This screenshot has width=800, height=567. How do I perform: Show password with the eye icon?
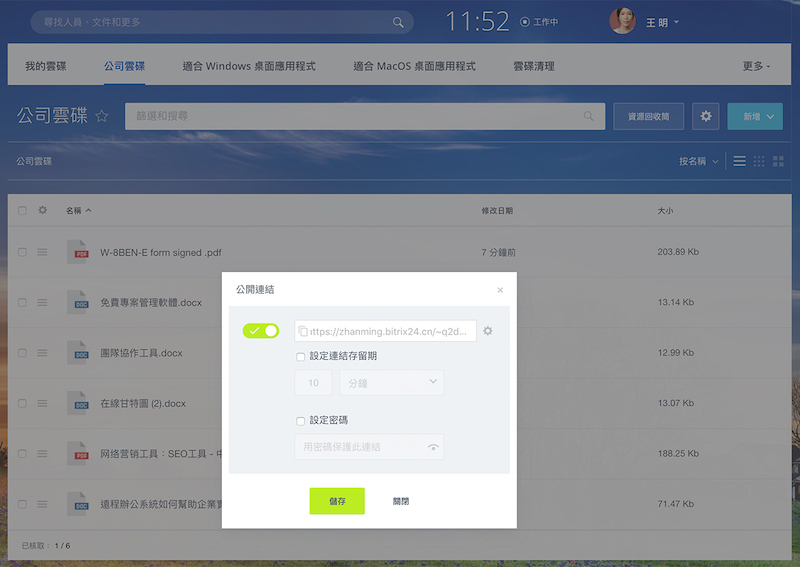(433, 447)
